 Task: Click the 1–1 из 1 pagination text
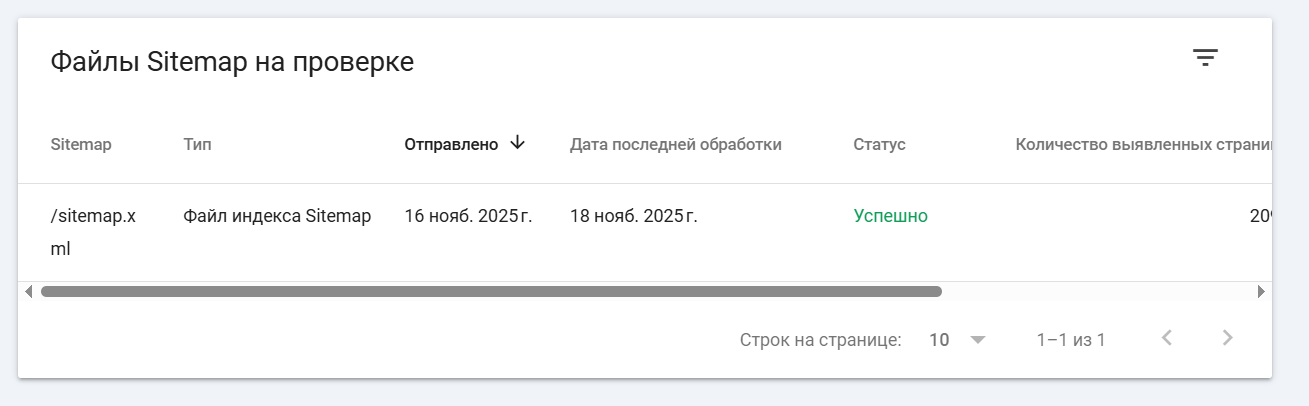(x=1070, y=340)
